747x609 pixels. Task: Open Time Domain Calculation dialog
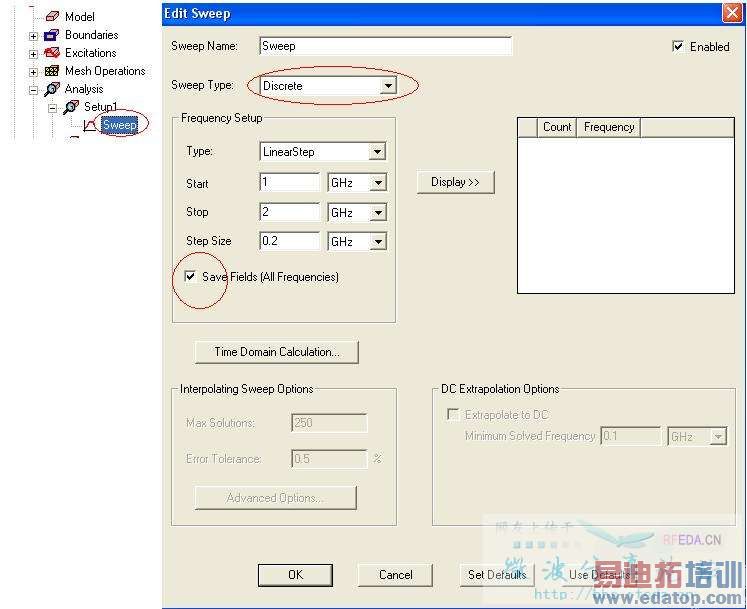click(x=276, y=352)
